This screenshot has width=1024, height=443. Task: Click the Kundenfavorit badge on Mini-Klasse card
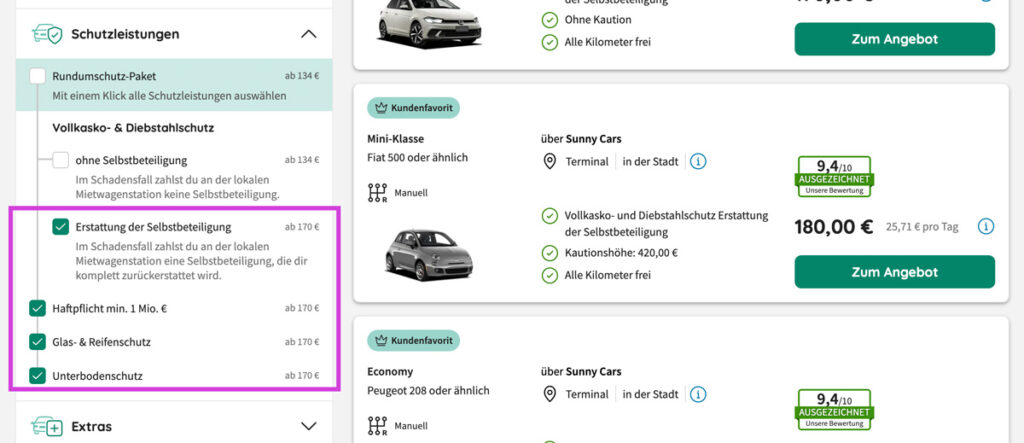pyautogui.click(x=413, y=108)
